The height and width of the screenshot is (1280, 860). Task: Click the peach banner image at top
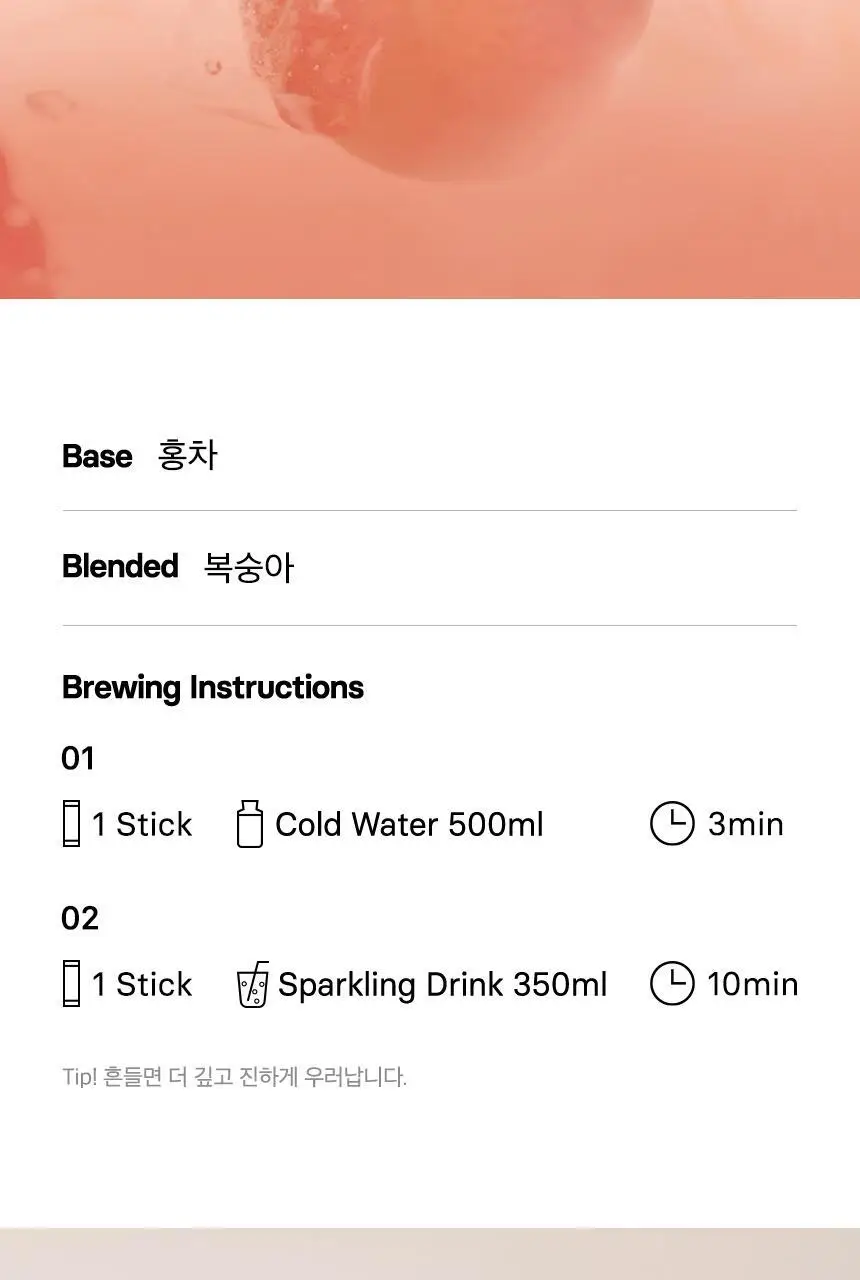tap(430, 149)
